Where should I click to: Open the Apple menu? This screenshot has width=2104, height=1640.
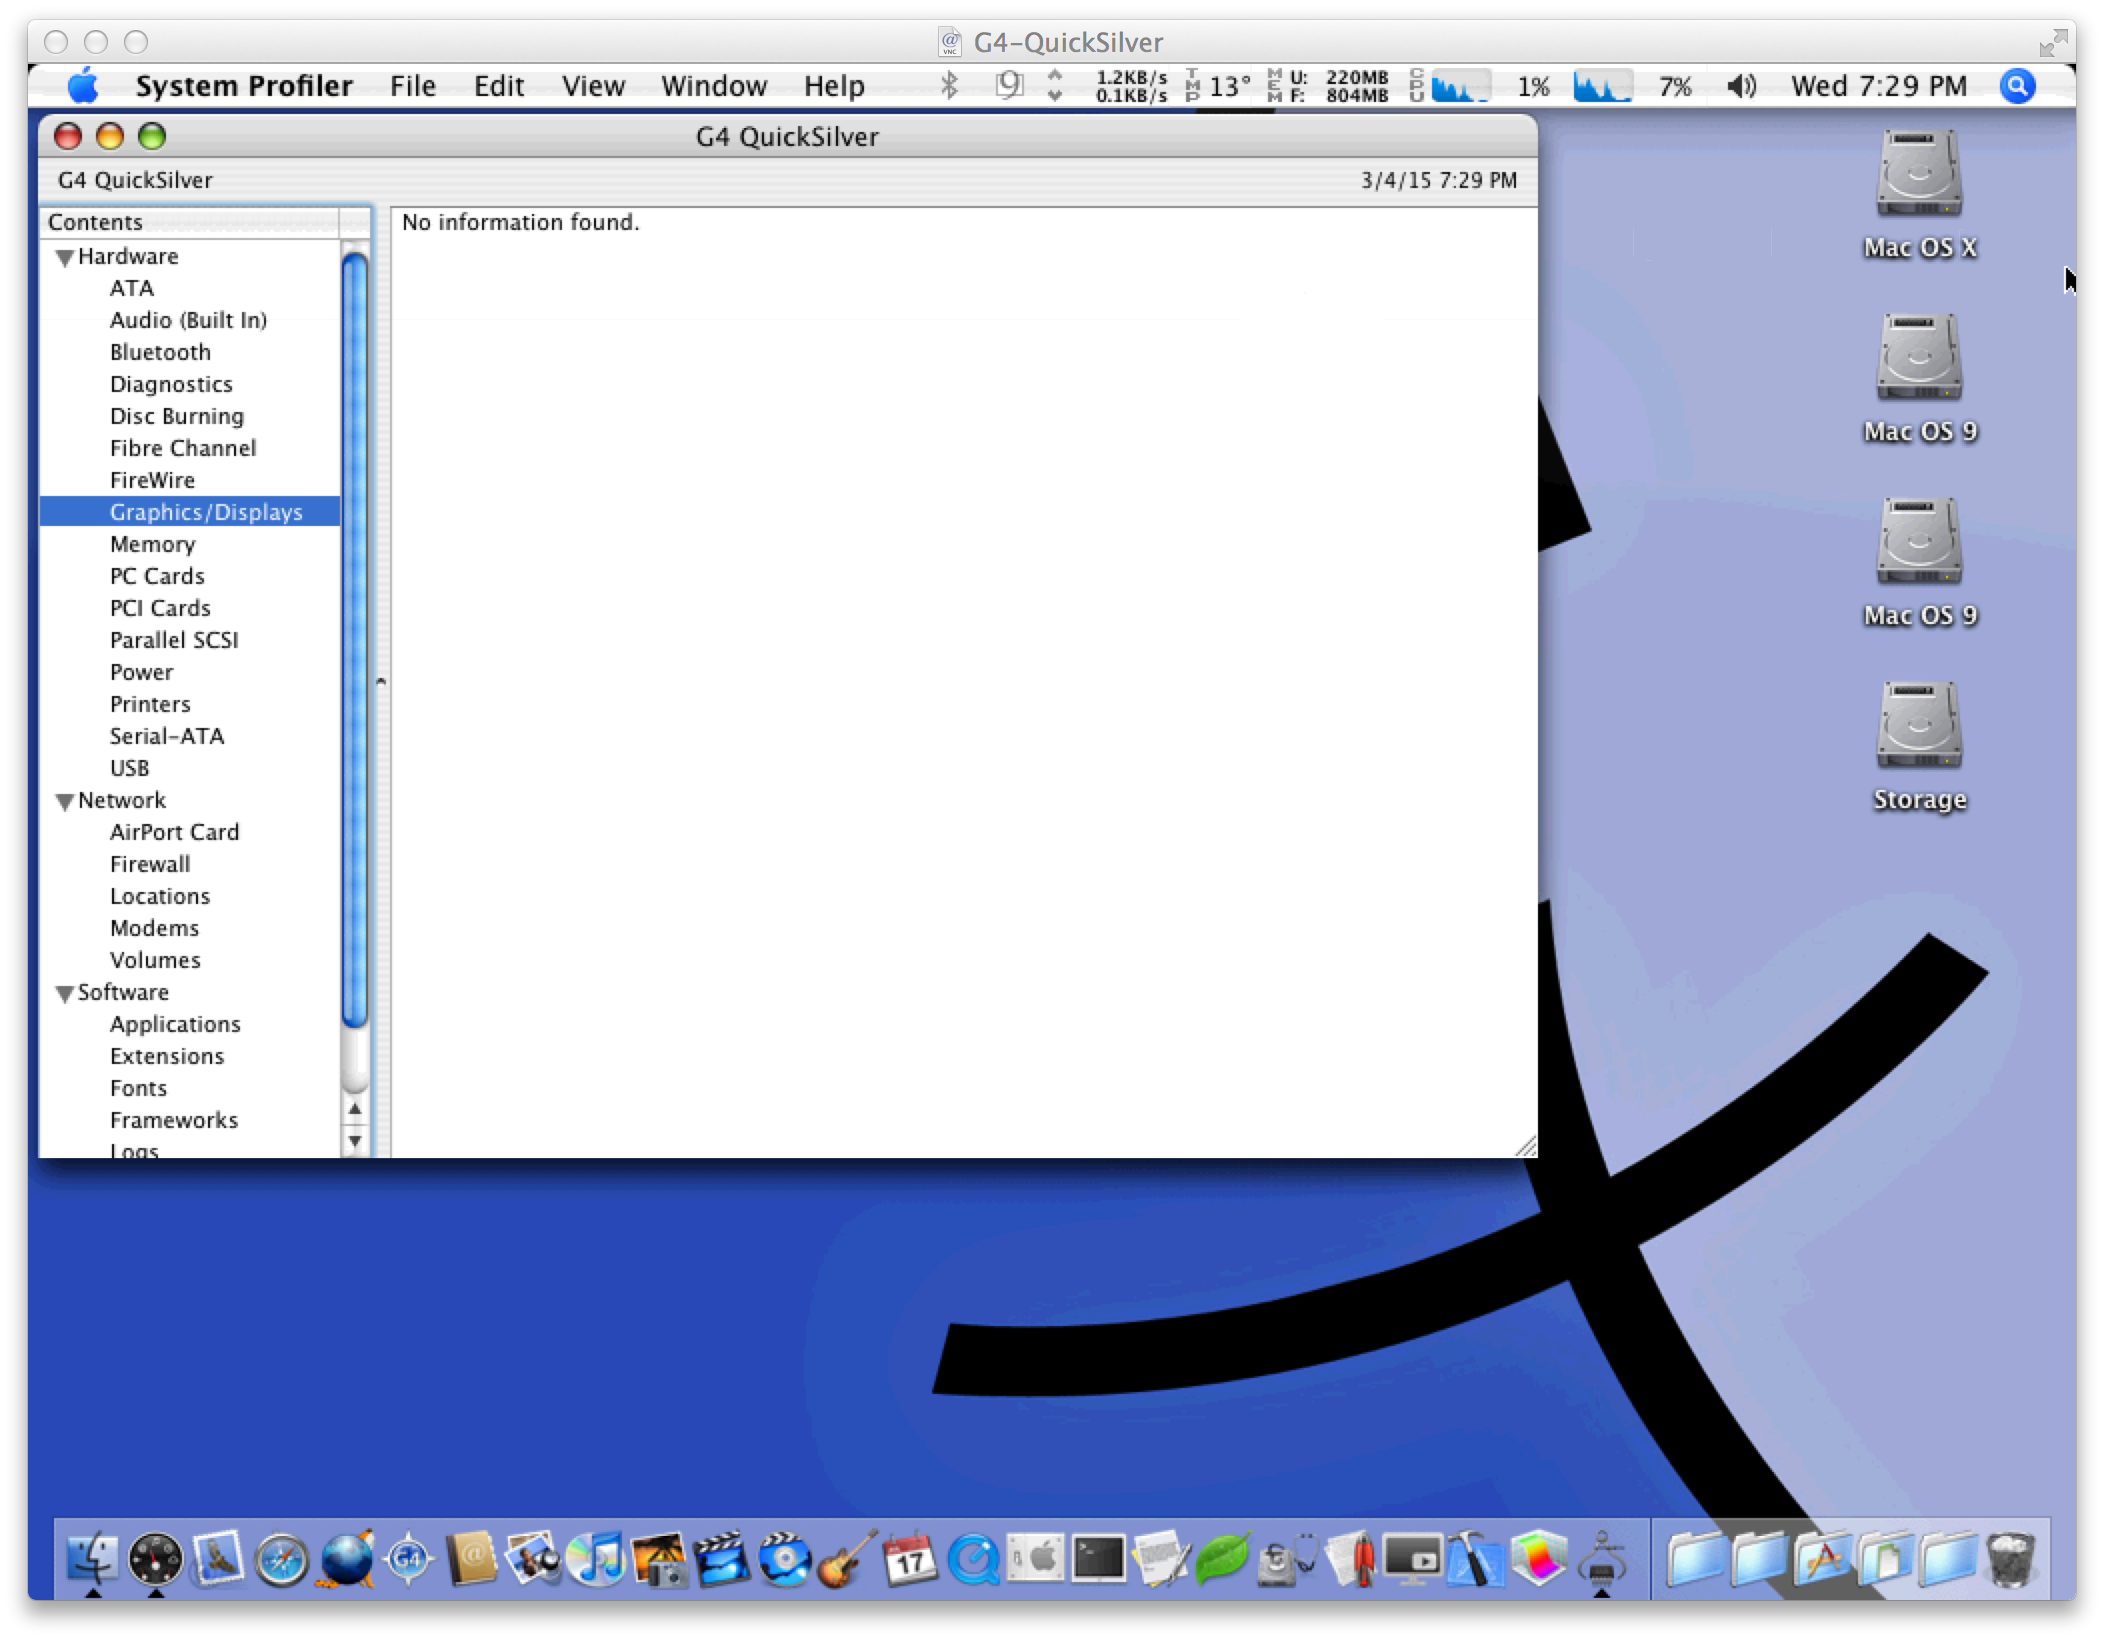click(x=84, y=86)
